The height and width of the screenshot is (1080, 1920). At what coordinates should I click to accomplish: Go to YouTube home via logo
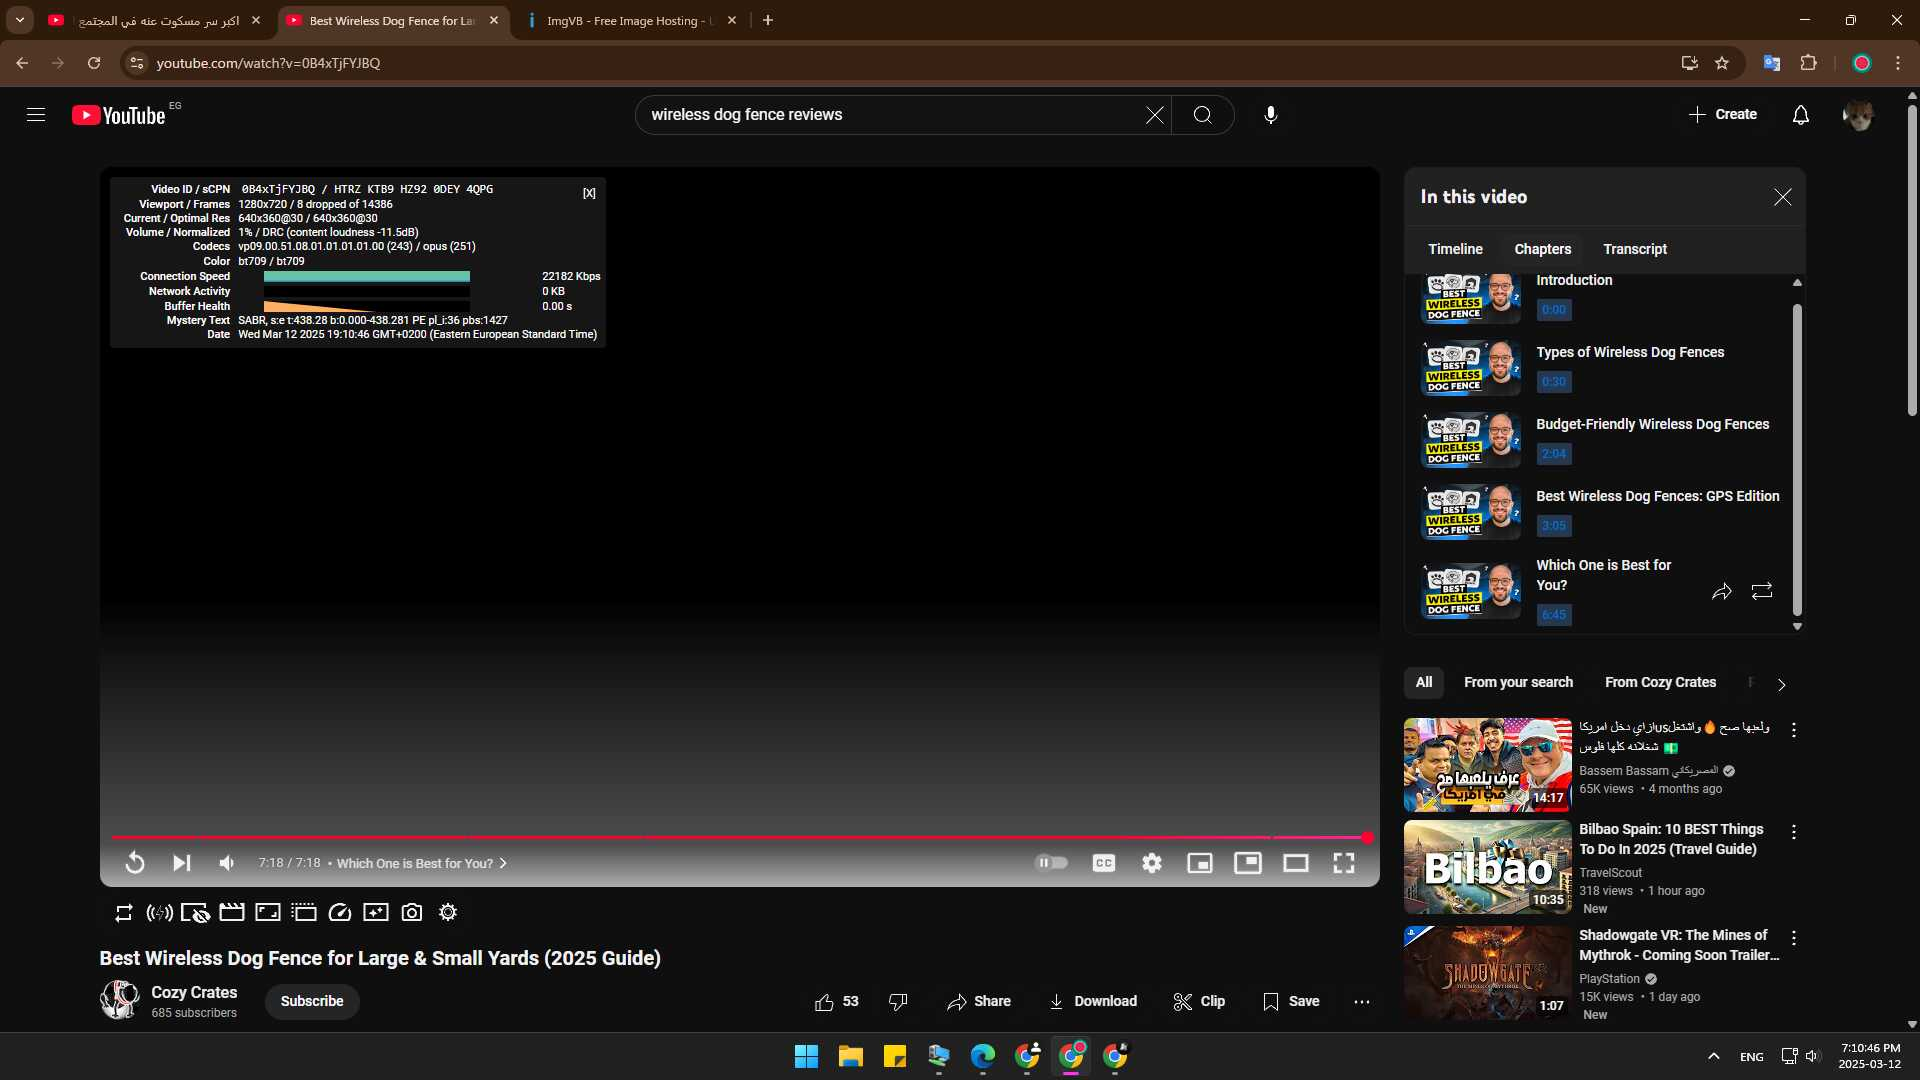(x=118, y=115)
